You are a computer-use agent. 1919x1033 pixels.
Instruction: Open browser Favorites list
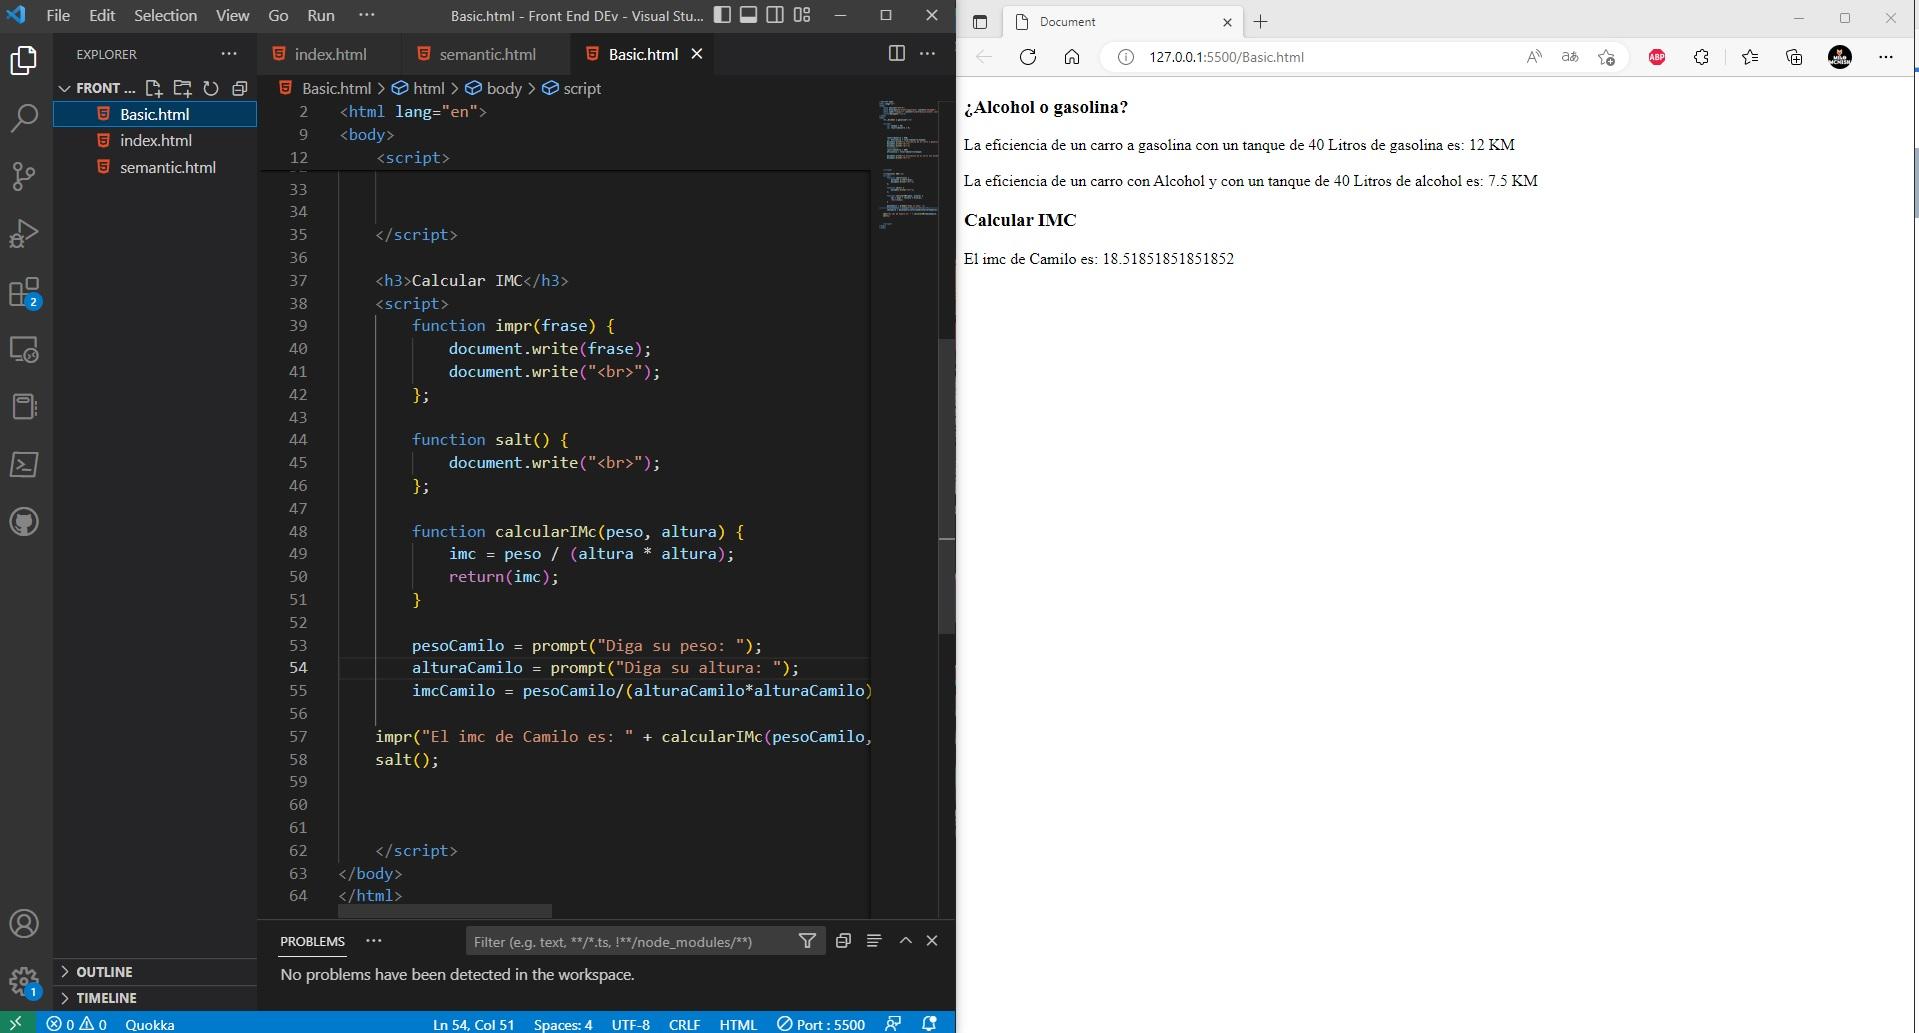[1749, 57]
